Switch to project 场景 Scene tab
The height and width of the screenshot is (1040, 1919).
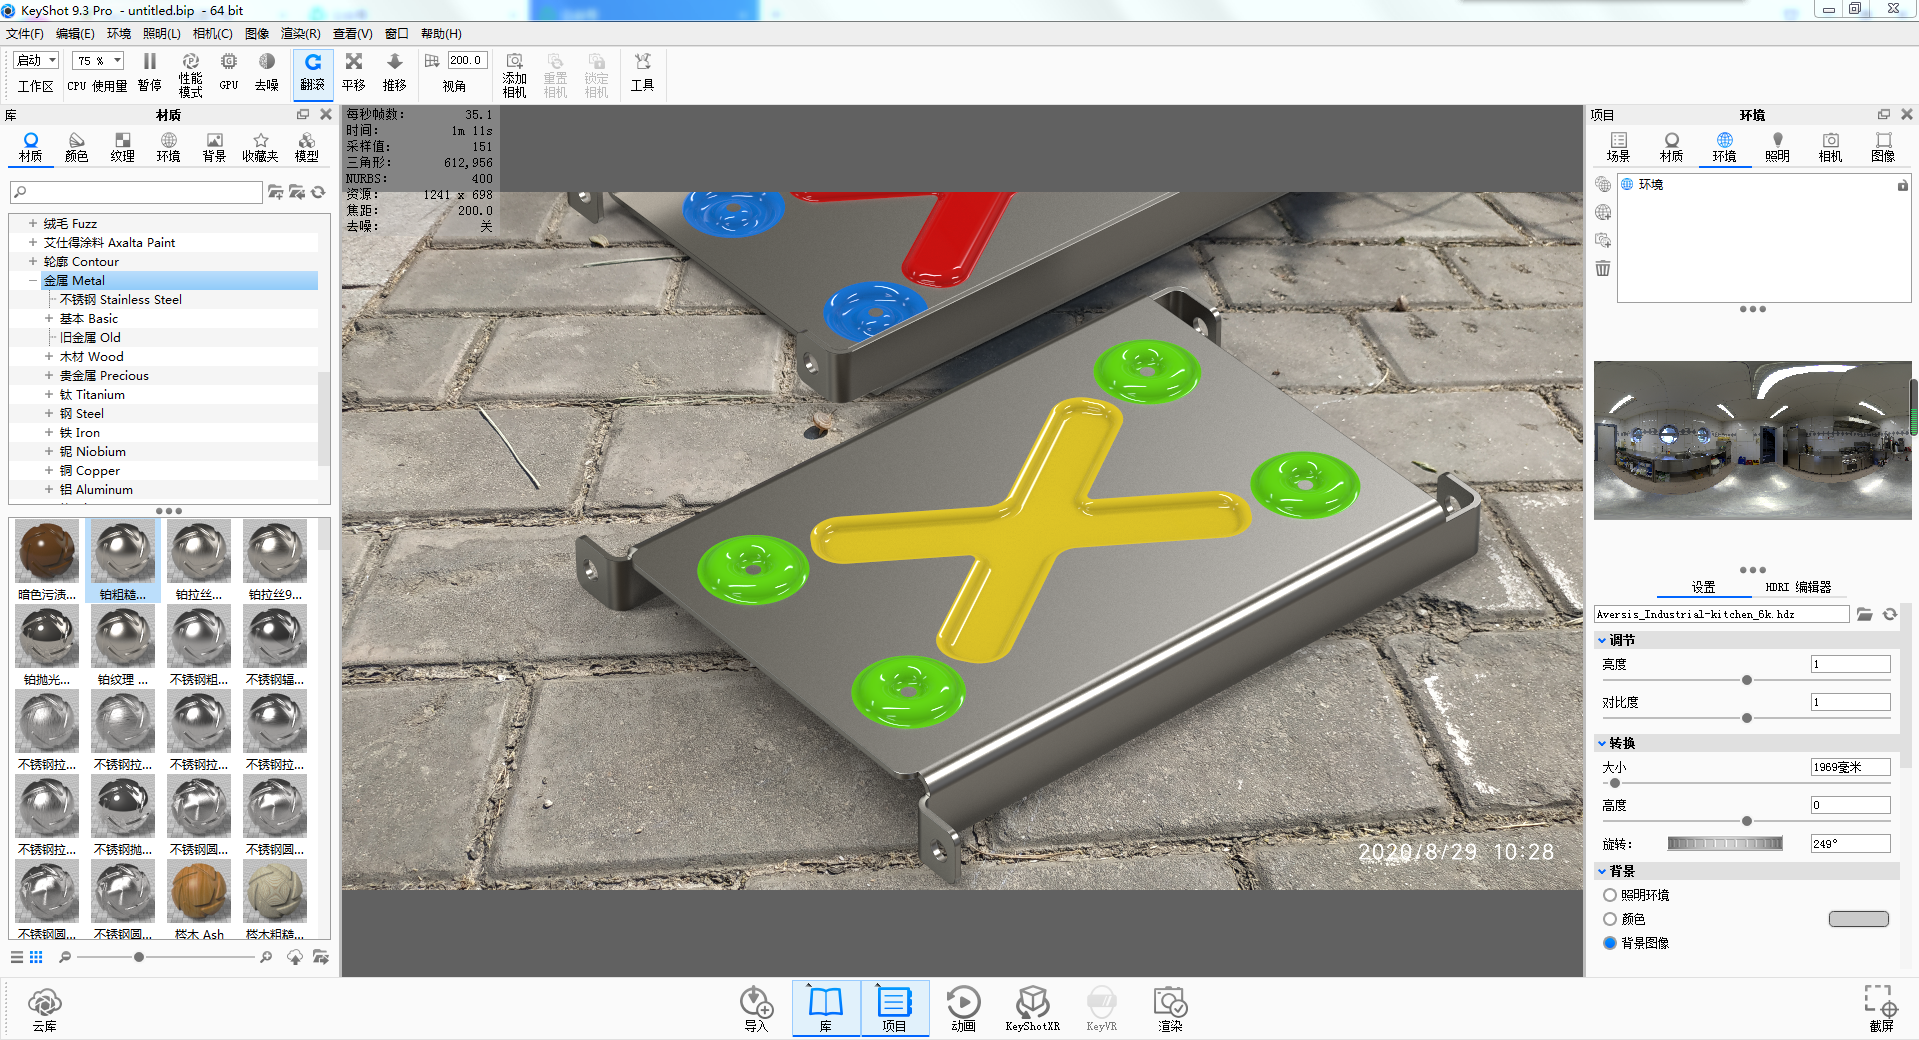tap(1618, 147)
